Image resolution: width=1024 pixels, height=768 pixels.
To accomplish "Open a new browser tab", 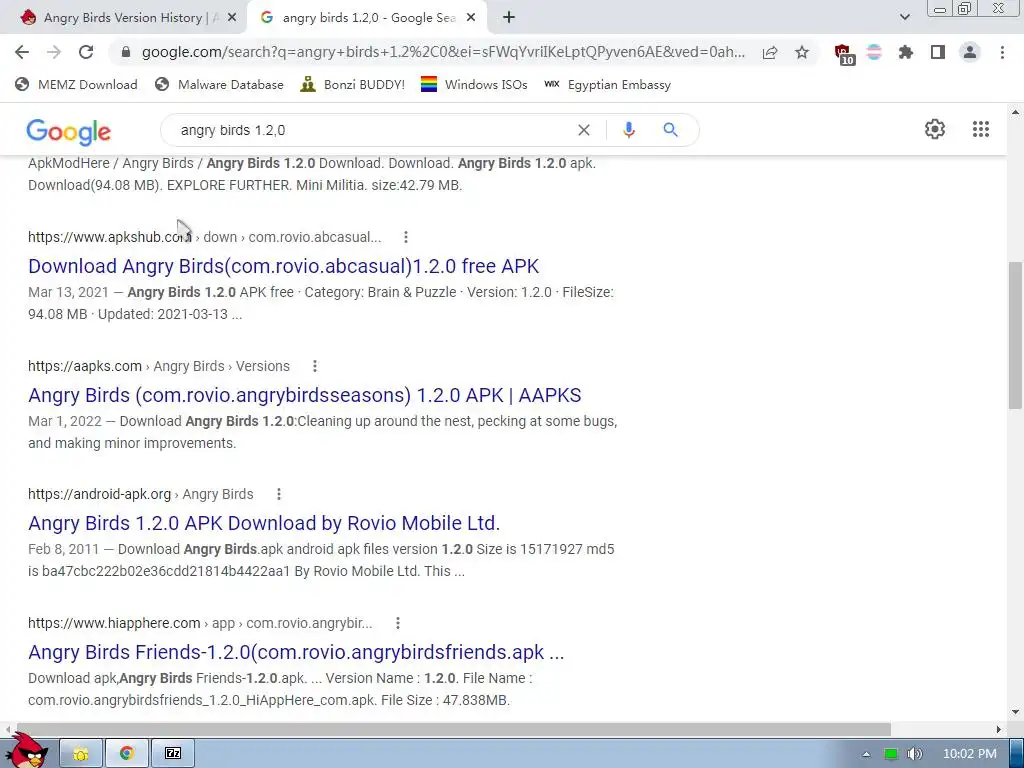I will click(x=509, y=18).
